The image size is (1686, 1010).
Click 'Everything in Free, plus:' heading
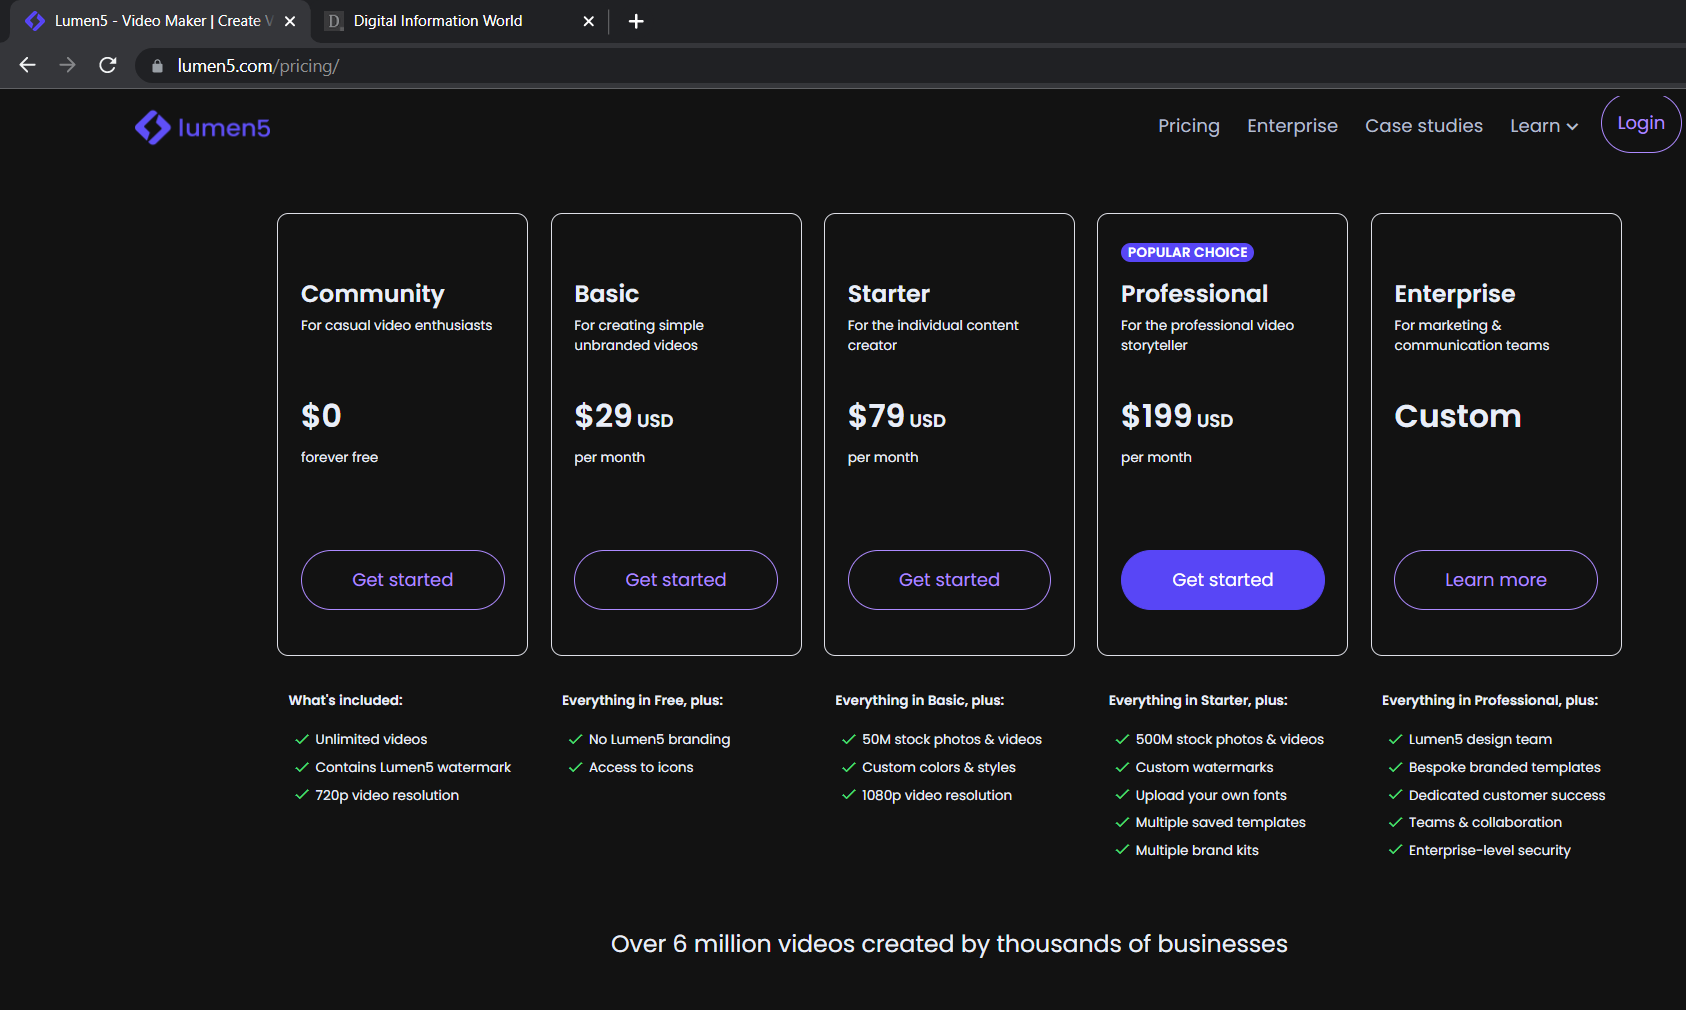tap(642, 700)
